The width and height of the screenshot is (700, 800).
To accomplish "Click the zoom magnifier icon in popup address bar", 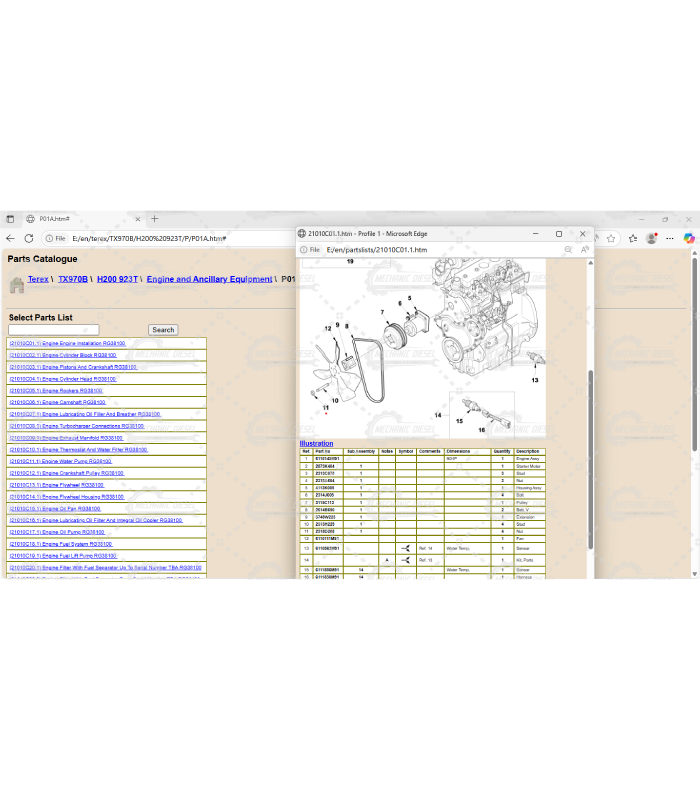I will pos(569,250).
